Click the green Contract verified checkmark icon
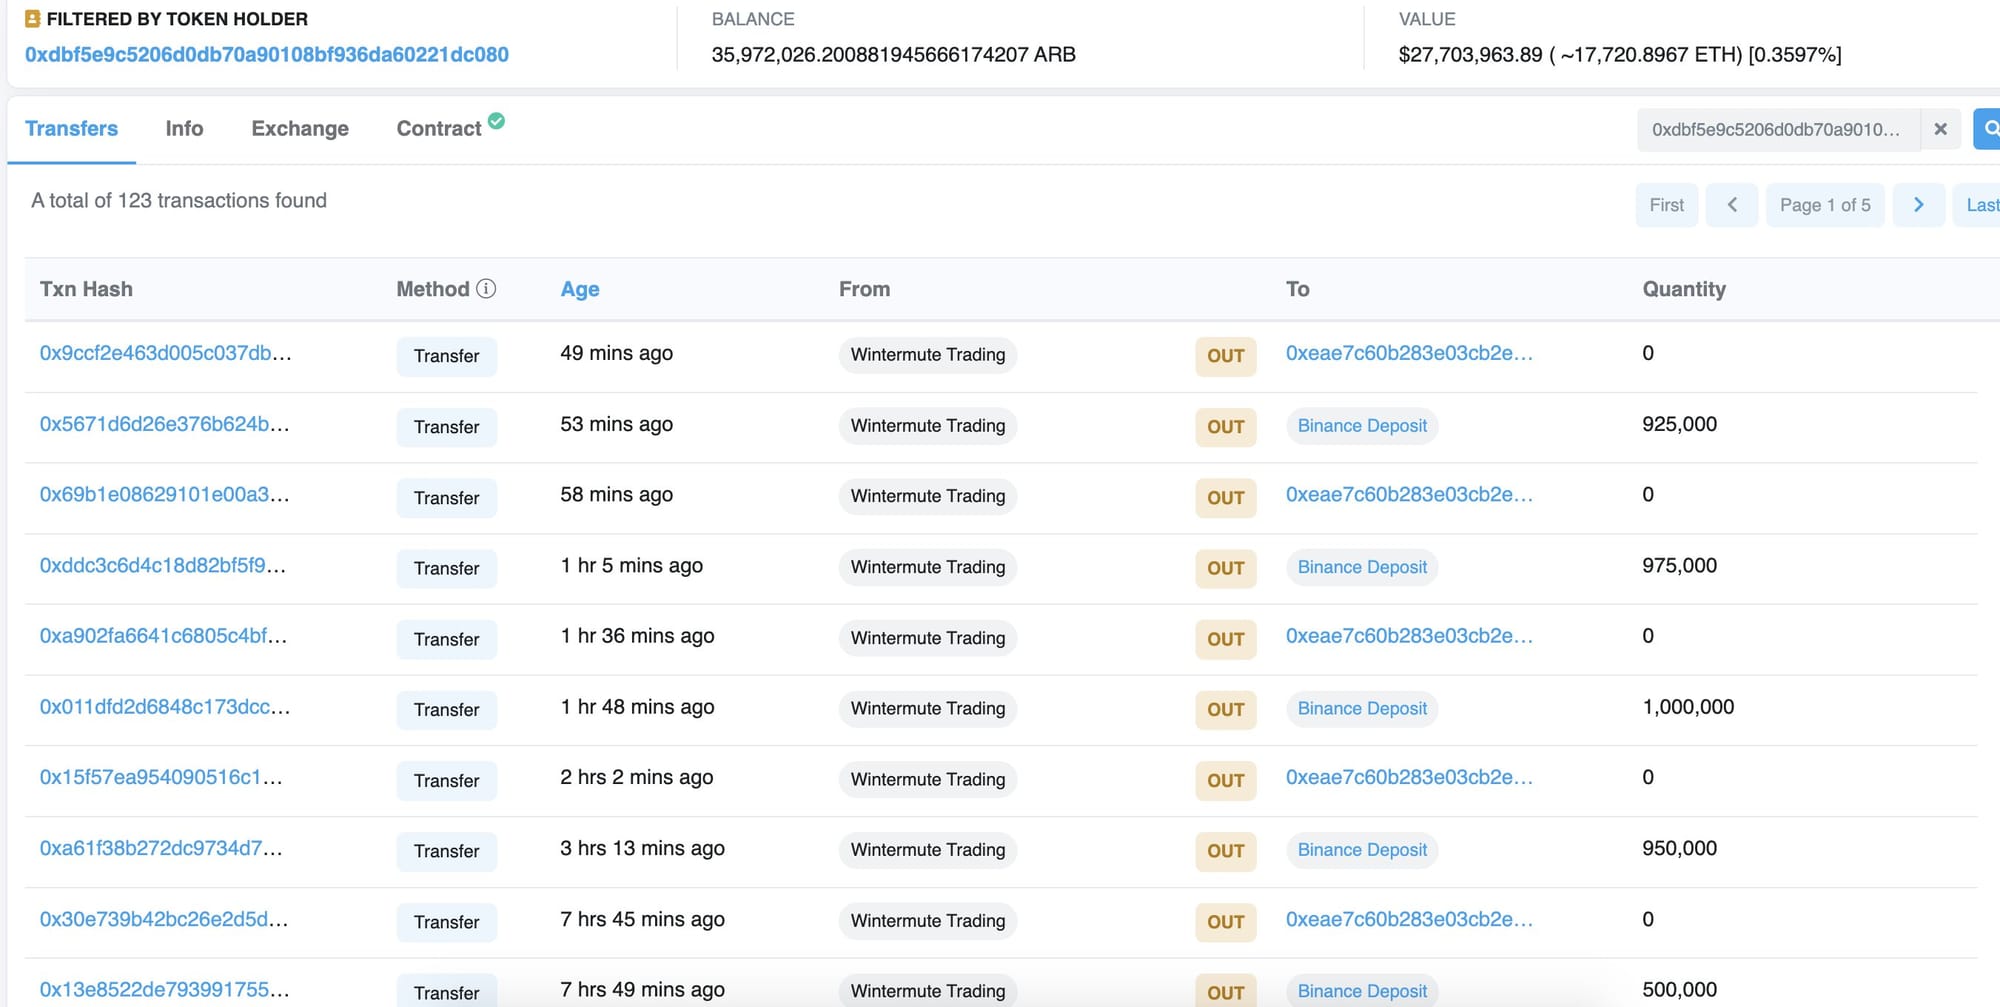 coord(496,121)
